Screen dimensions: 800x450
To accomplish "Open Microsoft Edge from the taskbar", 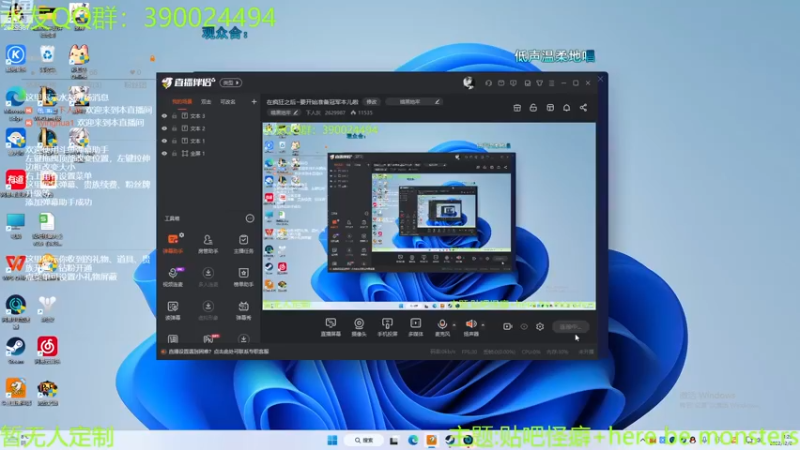I will click(413, 440).
